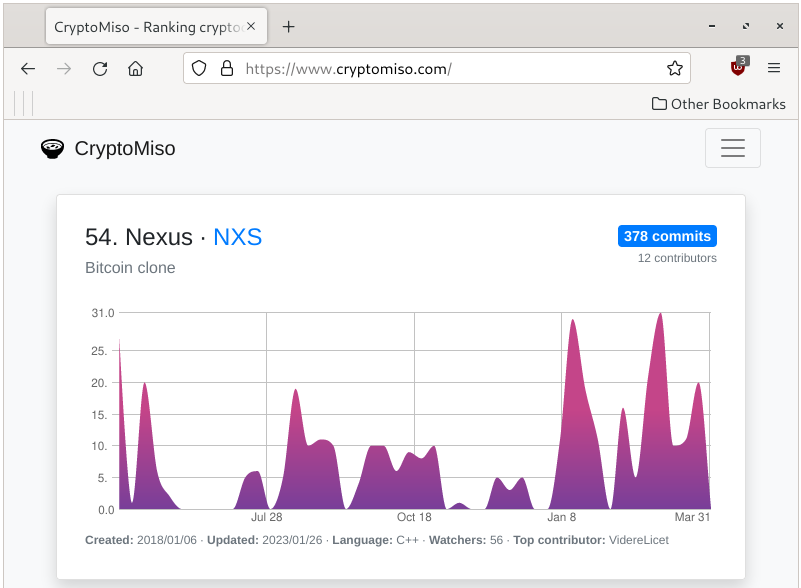Click the NXS ticker link

237,237
